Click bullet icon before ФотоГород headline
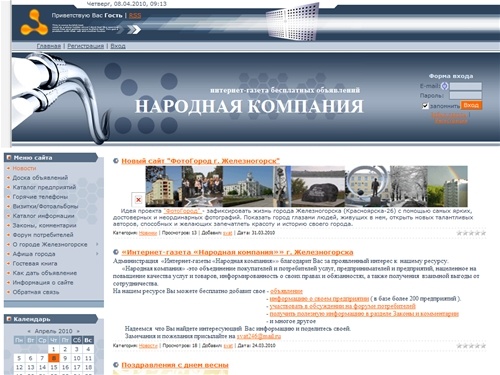Viewport: 500px width, 375px height. point(116,161)
